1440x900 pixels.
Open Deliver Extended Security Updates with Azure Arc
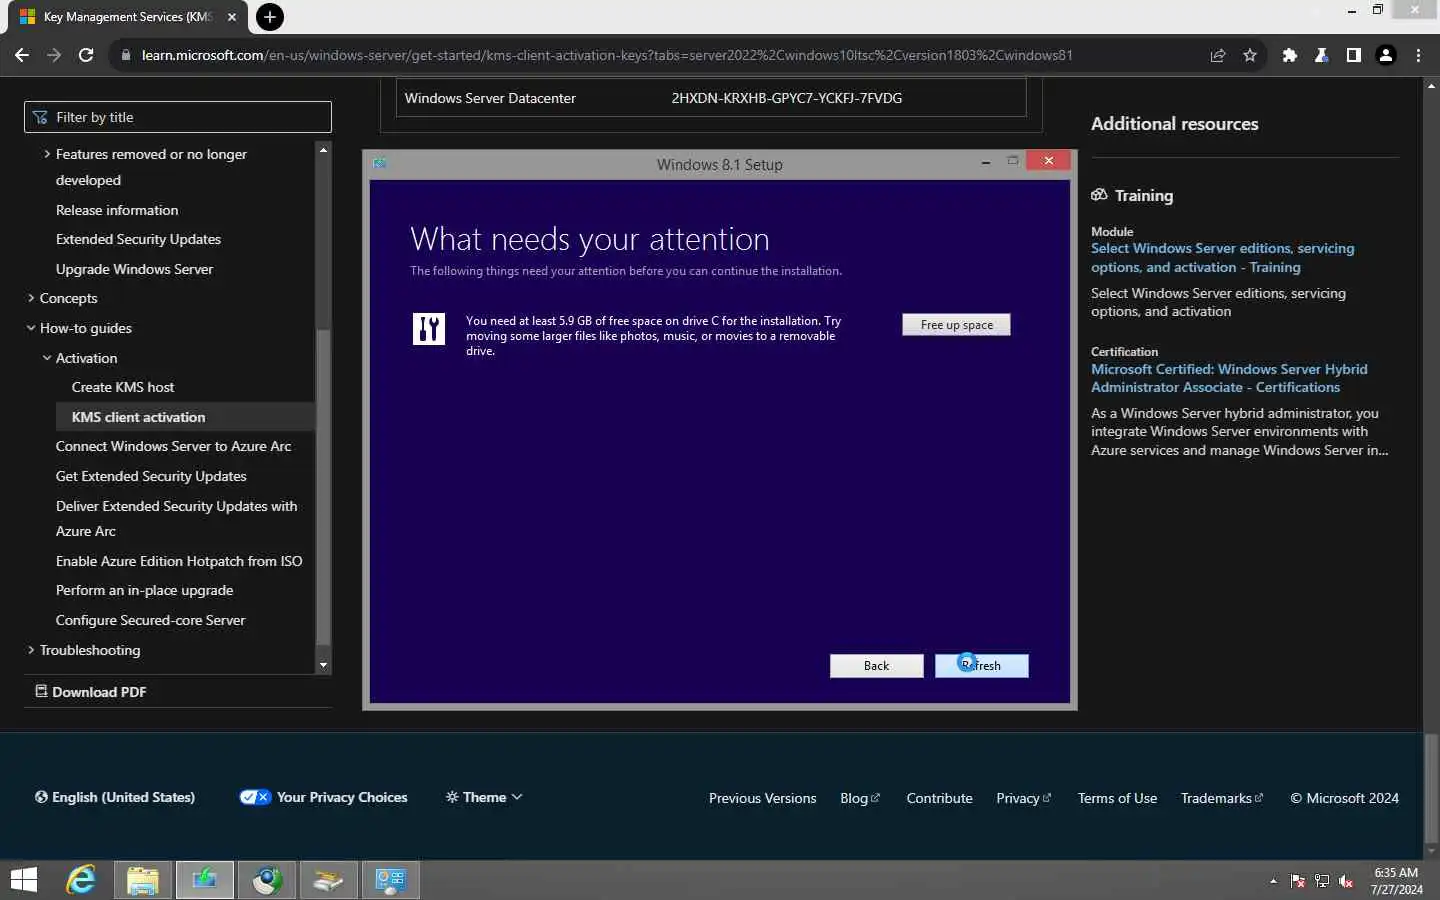point(176,518)
